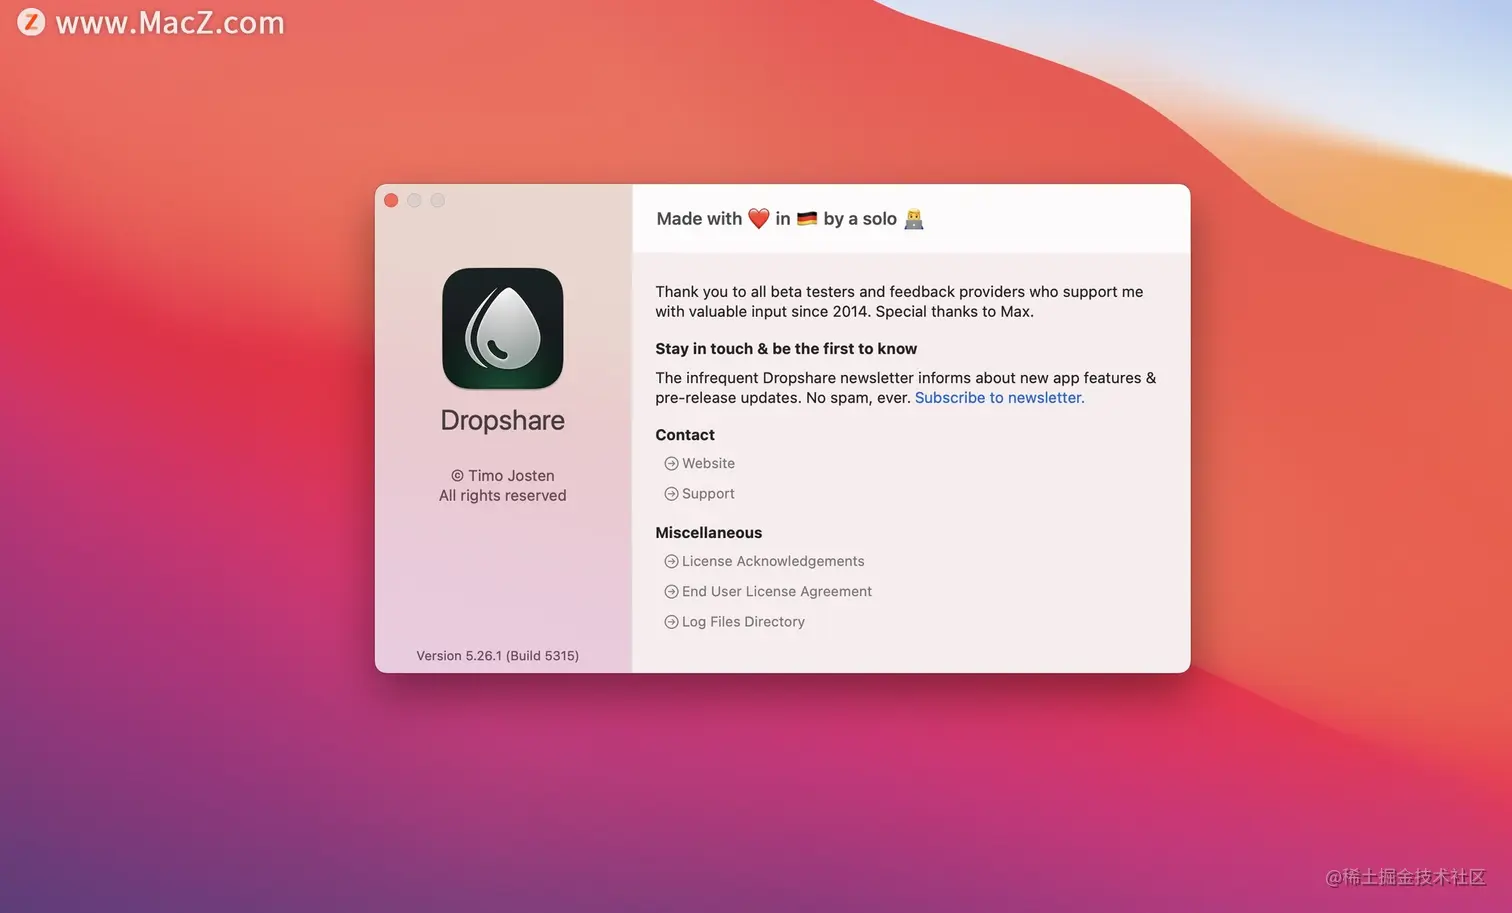Click the Version 5.26.1 (Build 5315) text
Image resolution: width=1512 pixels, height=913 pixels.
(x=498, y=656)
